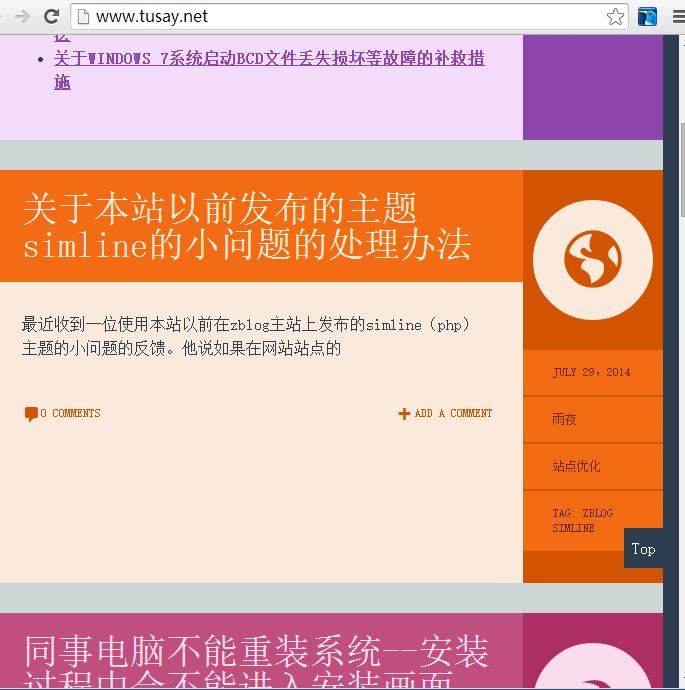Open the blue bird extension icon
The width and height of the screenshot is (685, 690).
pyautogui.click(x=647, y=17)
